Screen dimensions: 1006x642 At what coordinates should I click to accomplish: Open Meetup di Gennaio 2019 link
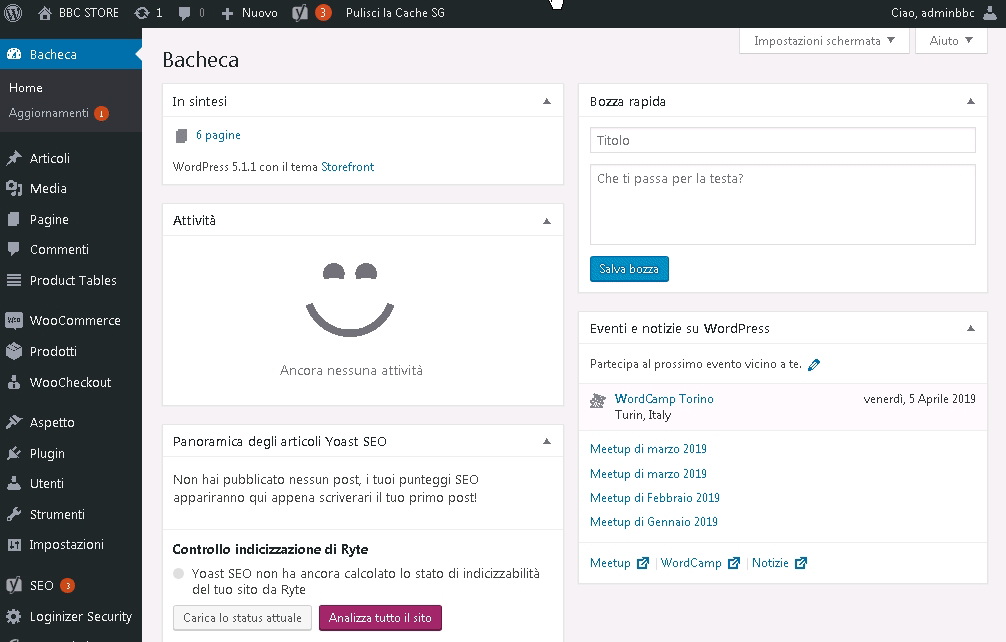653,522
